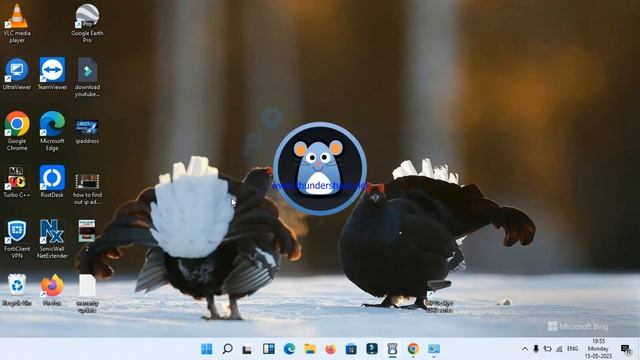Screen dimensions: 640x360
Task: Select the UltraViewer desktop icon
Action: click(x=17, y=73)
